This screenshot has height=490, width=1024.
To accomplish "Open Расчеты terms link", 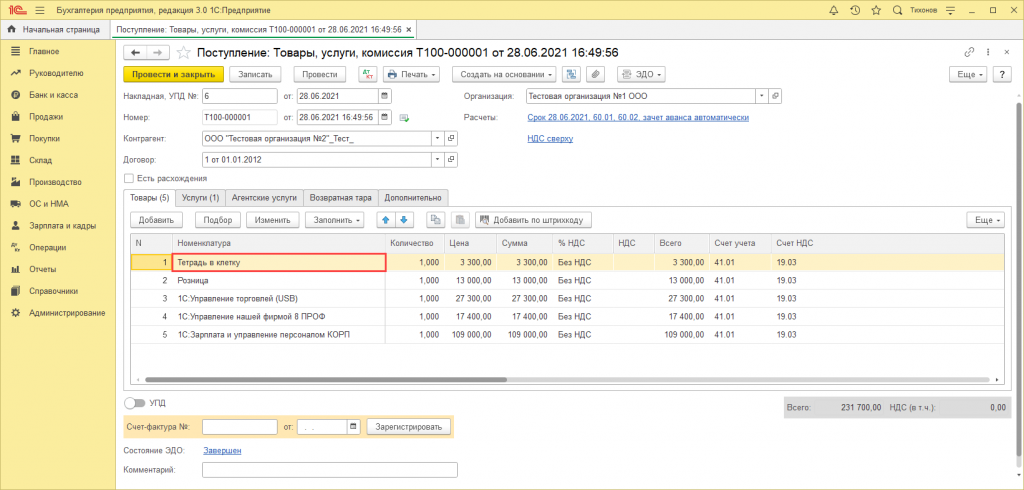I will (x=637, y=118).
